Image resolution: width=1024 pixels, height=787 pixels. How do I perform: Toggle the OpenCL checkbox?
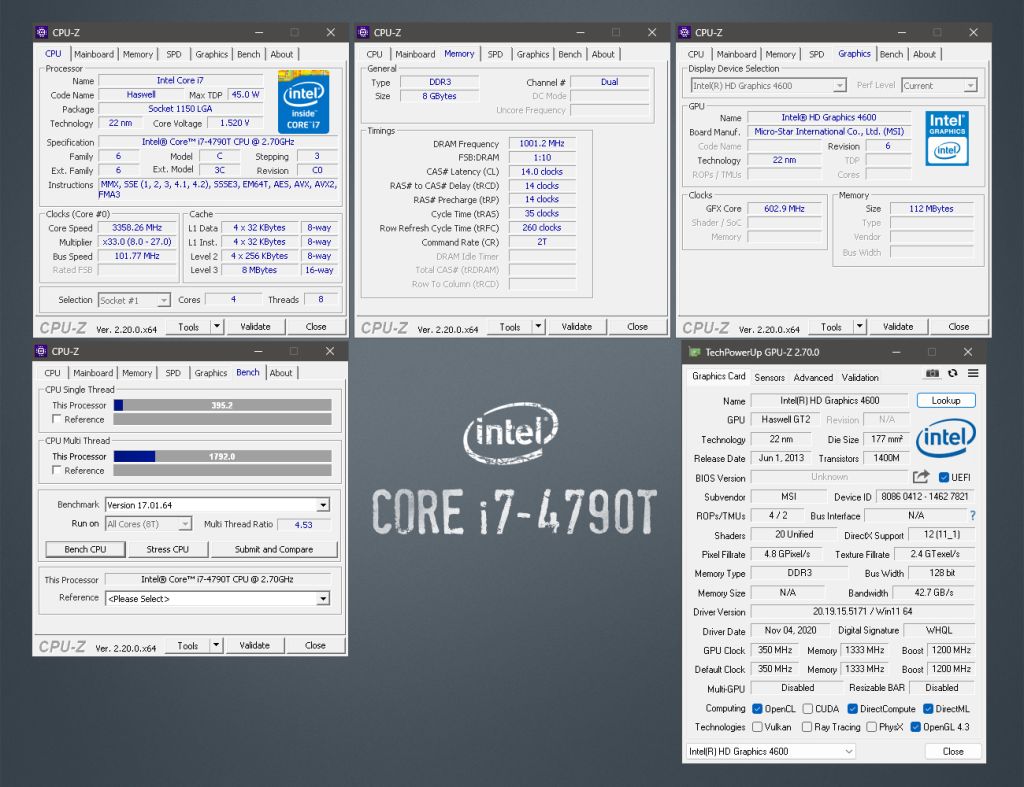(x=758, y=709)
